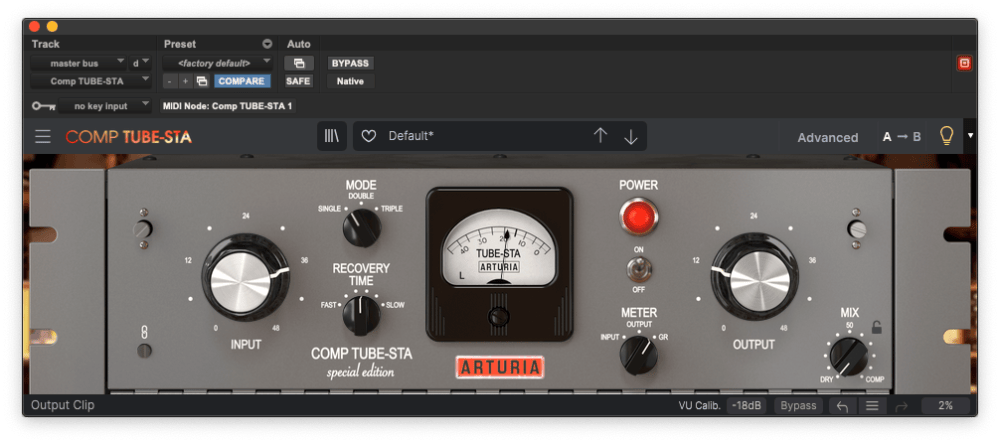Toggle the SAFE automation button
The width and height of the screenshot is (1000, 443).
[x=298, y=81]
